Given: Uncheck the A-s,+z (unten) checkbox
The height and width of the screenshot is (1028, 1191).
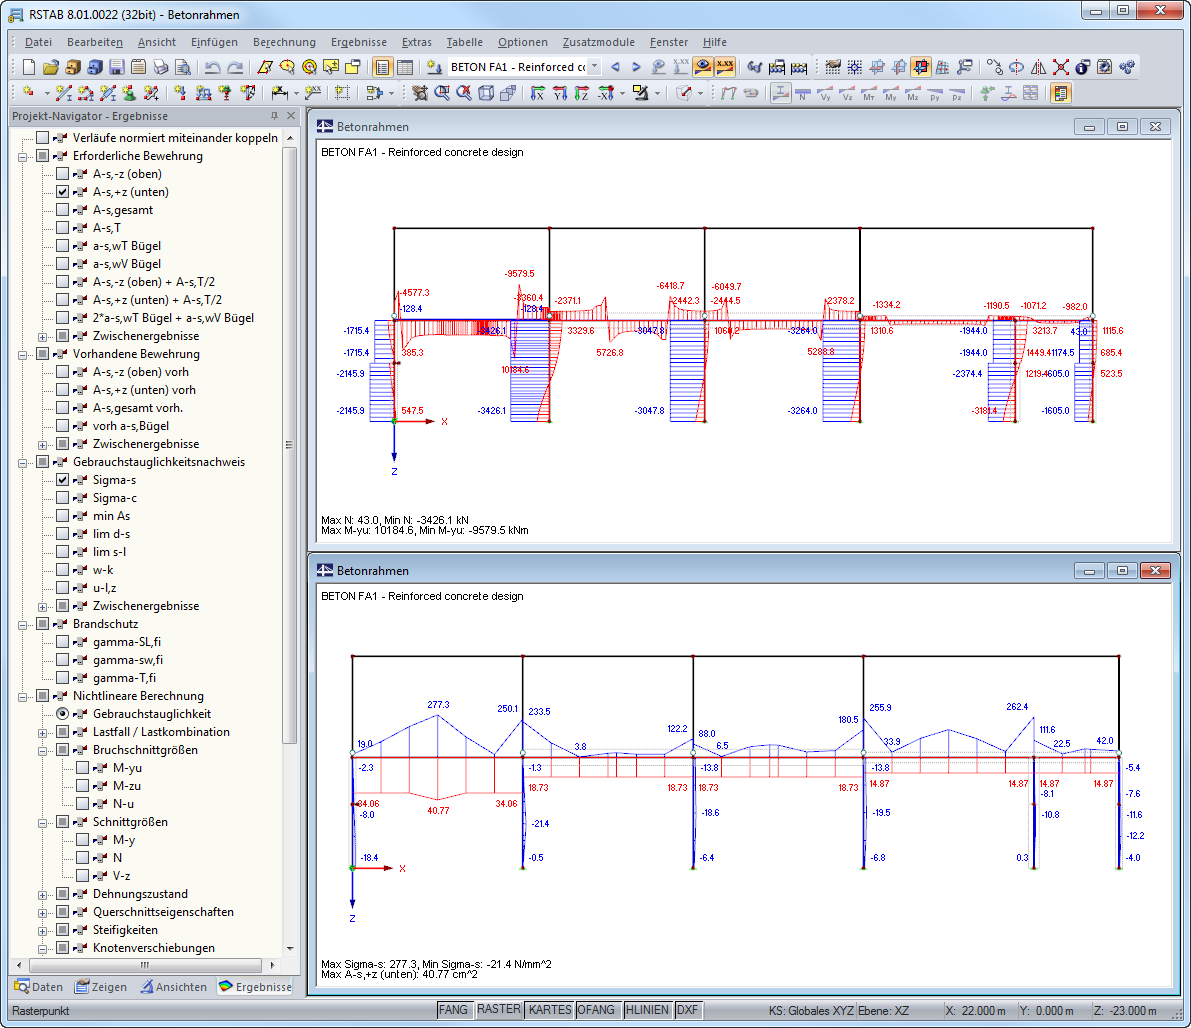Looking at the screenshot, I should [63, 192].
